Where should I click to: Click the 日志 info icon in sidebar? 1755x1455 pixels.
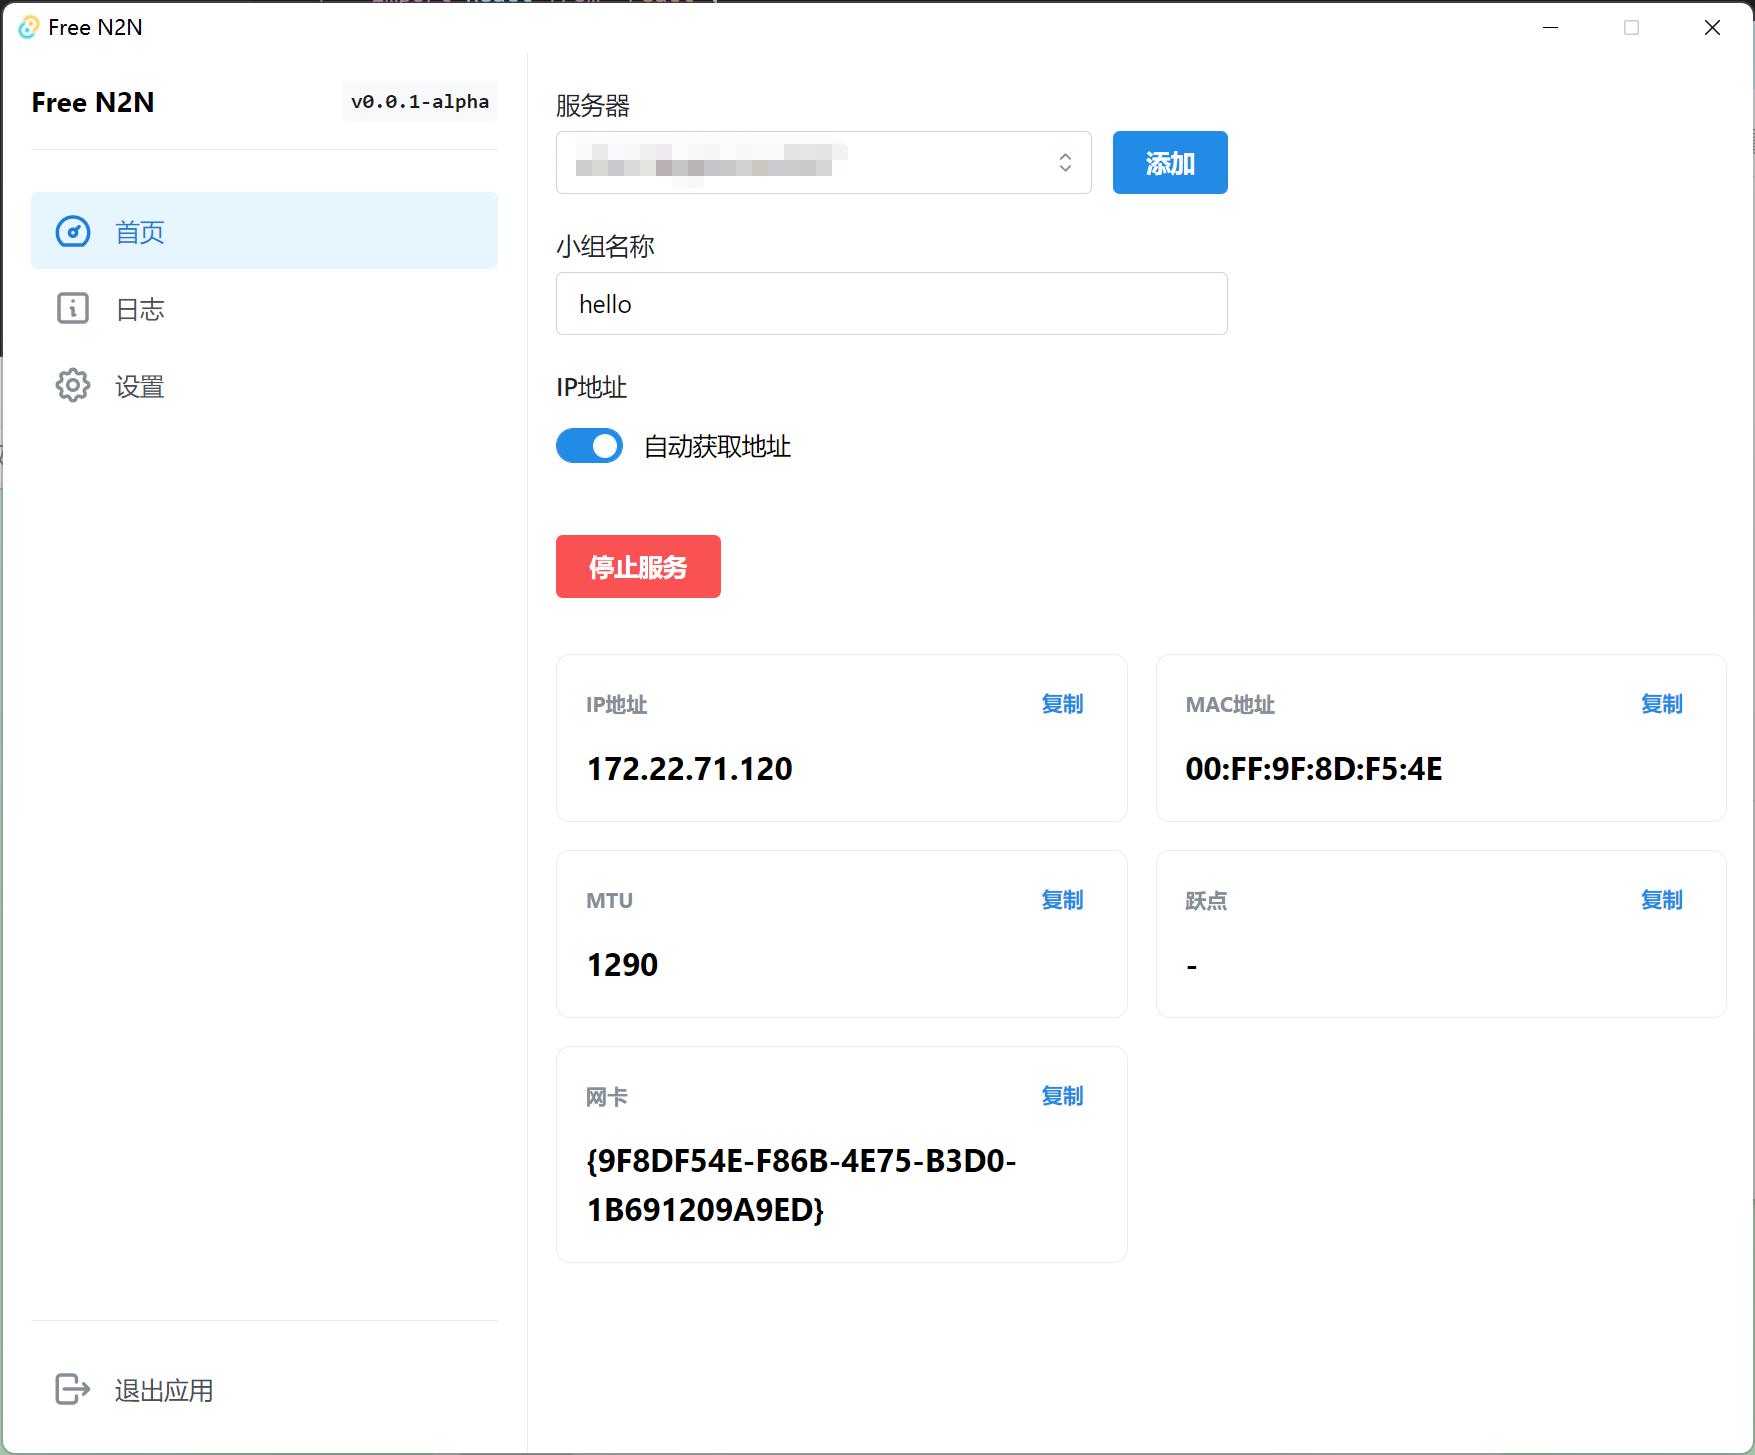[x=73, y=309]
